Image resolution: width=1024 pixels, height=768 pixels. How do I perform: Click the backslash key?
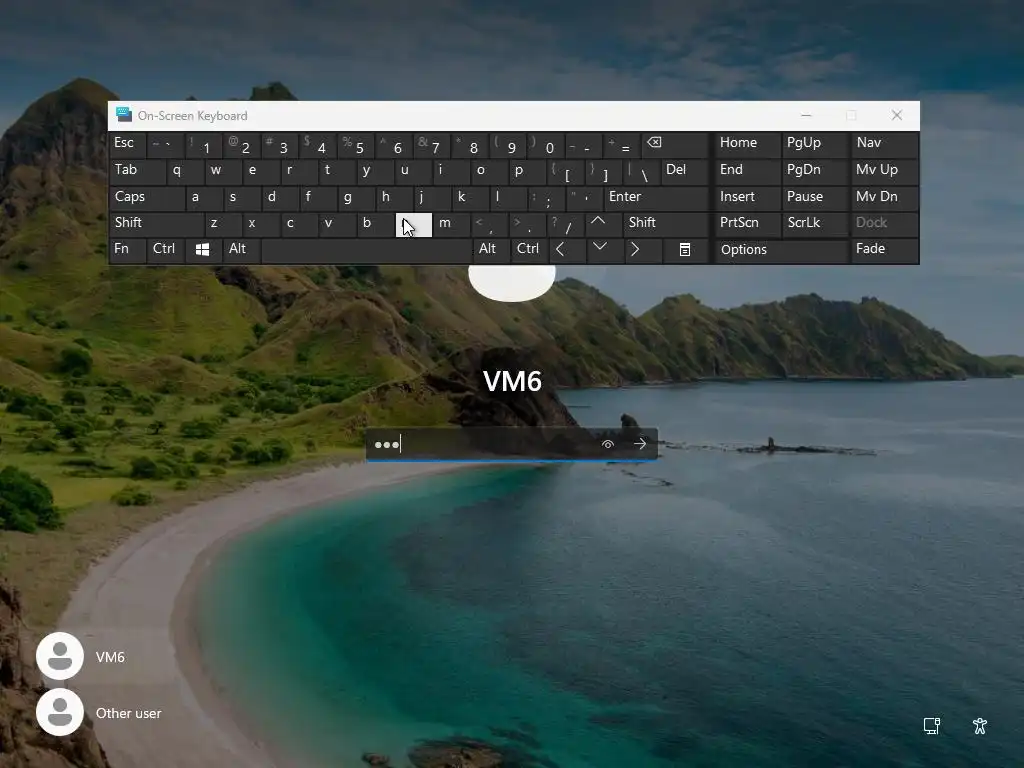[641, 171]
